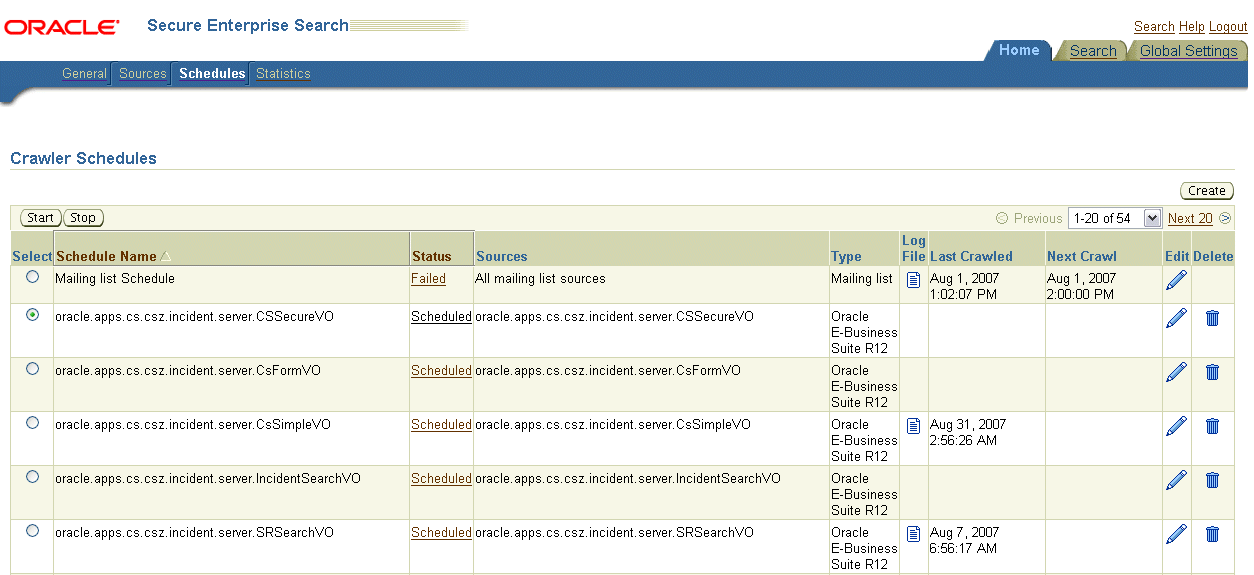Select the CsSimpleVO schedule radio button

[x=33, y=422]
